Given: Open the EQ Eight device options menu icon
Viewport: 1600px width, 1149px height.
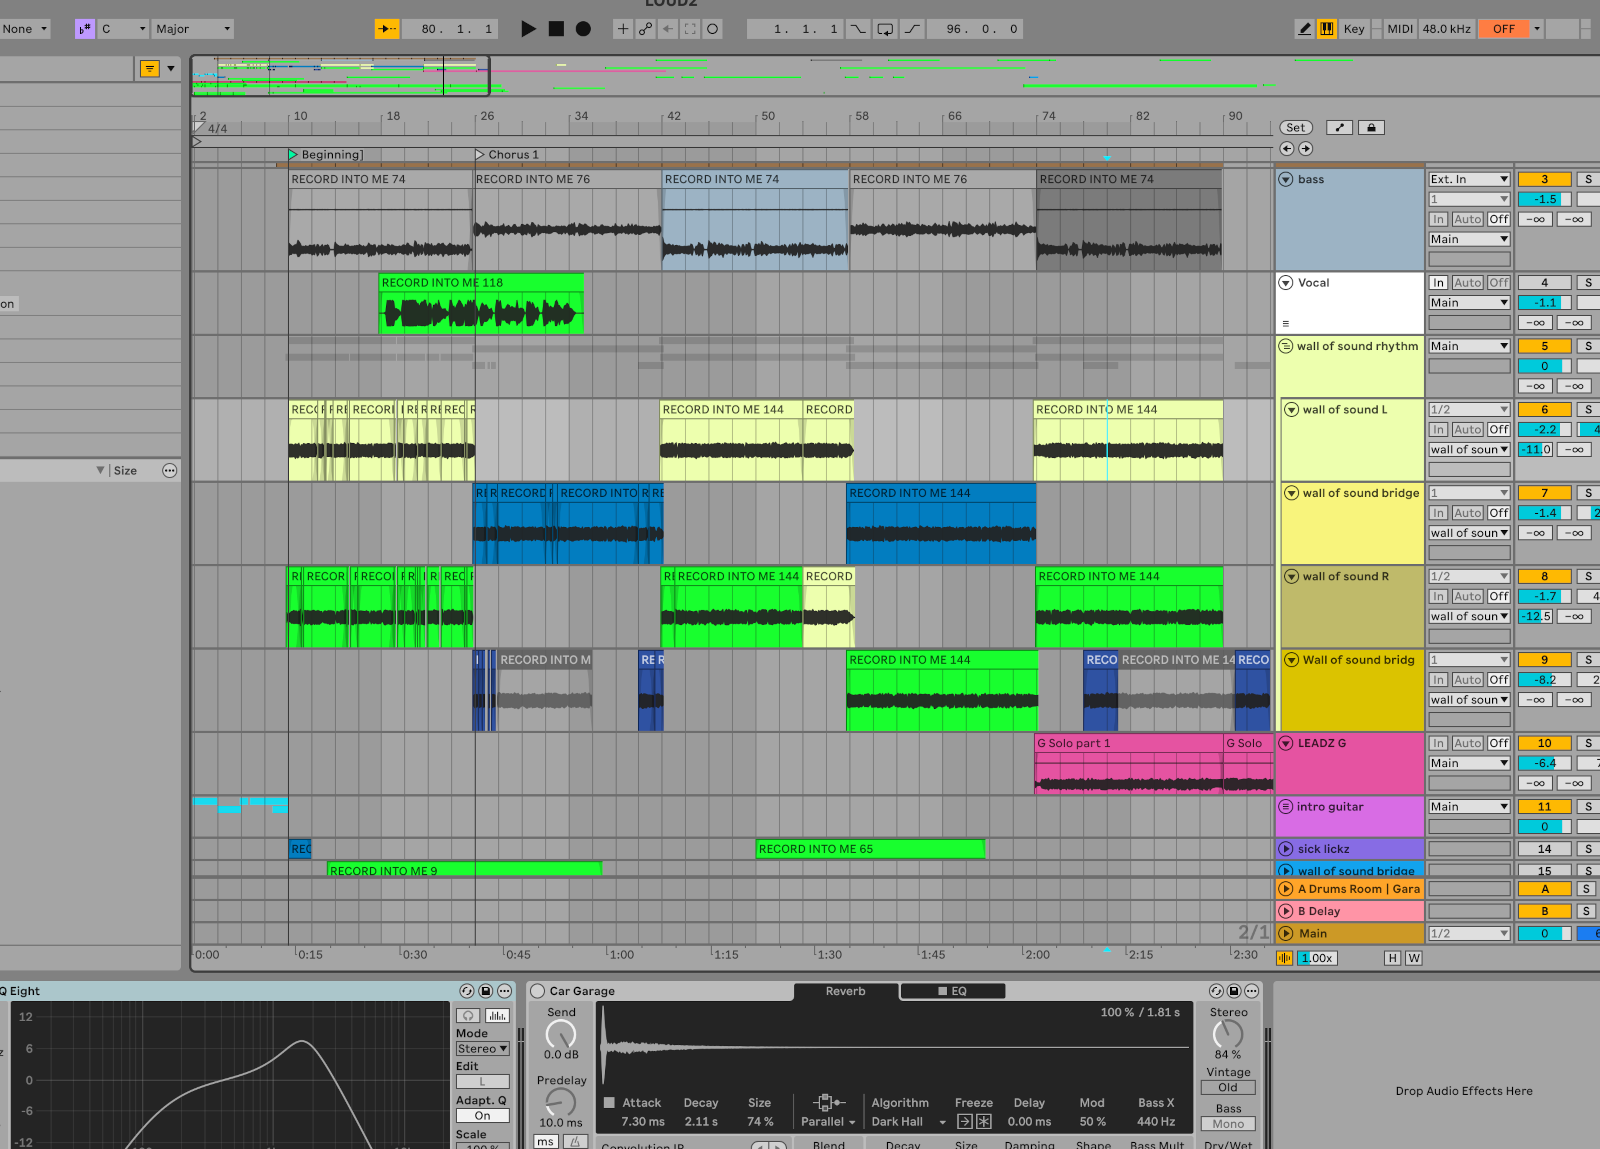Looking at the screenshot, I should pyautogui.click(x=505, y=991).
